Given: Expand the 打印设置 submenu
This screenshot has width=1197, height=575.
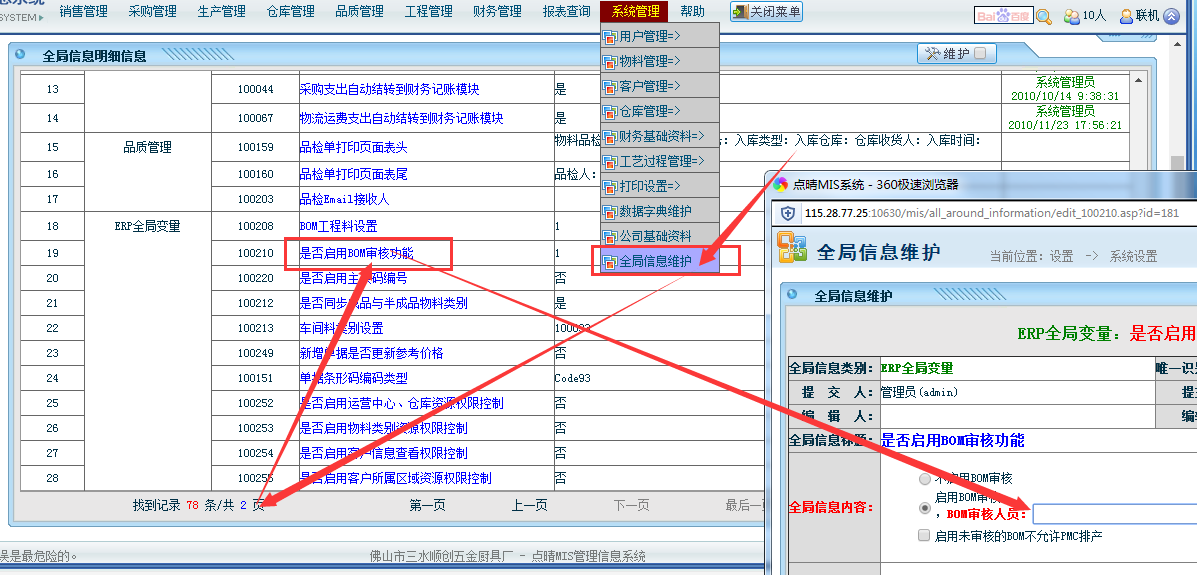Looking at the screenshot, I should [x=650, y=186].
